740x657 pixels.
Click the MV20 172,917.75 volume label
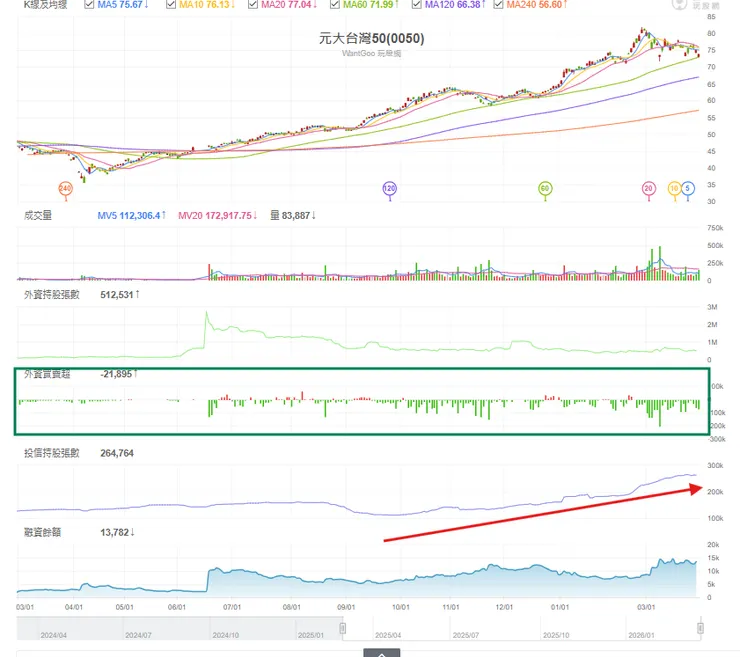point(218,216)
